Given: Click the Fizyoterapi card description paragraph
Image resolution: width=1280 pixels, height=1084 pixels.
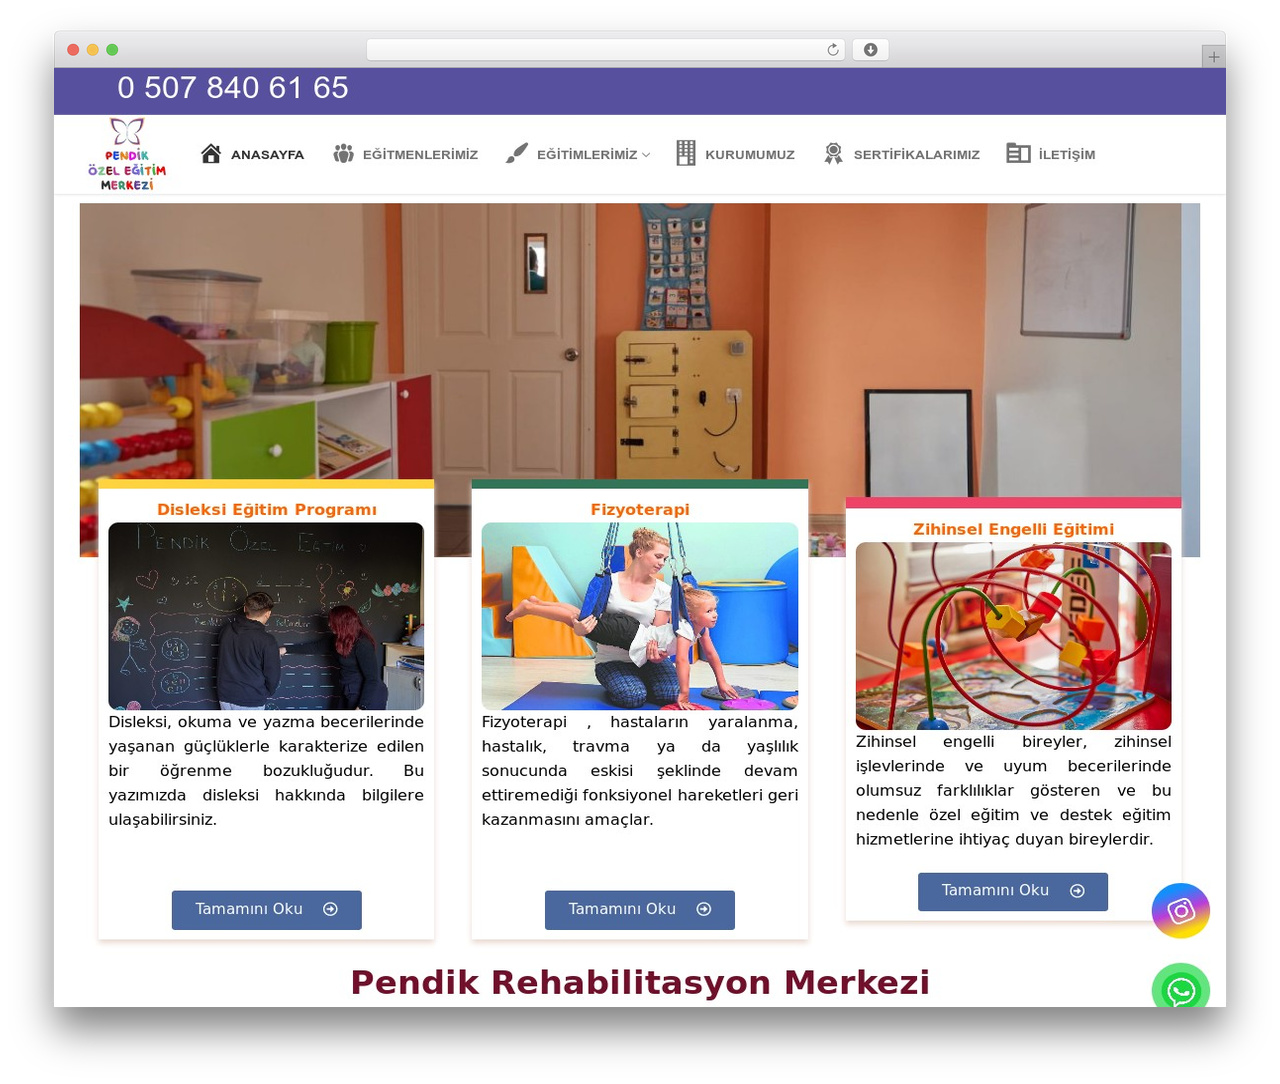Looking at the screenshot, I should pos(640,771).
